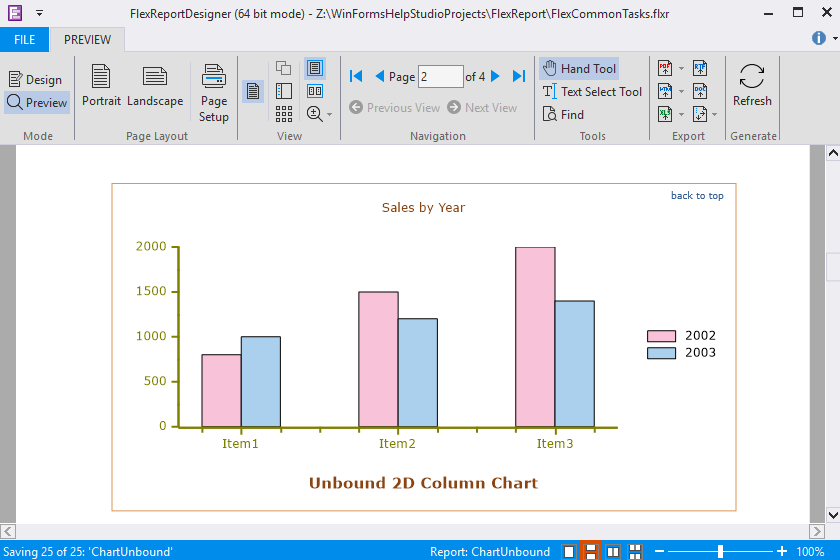Switch to Design mode
The width and height of the screenshot is (840, 560).
[36, 80]
